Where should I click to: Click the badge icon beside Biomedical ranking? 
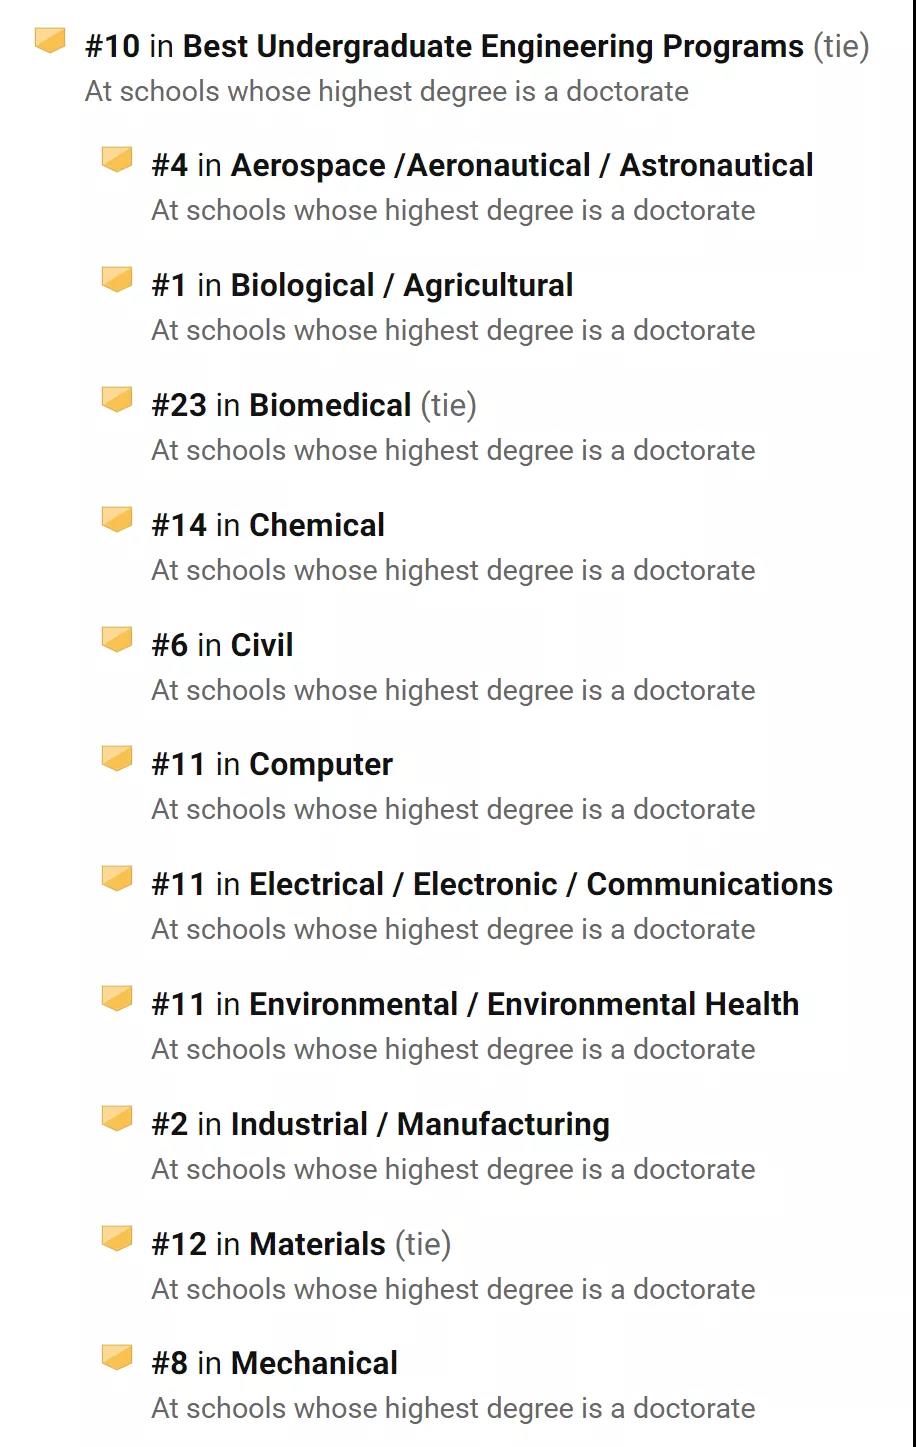(x=117, y=399)
